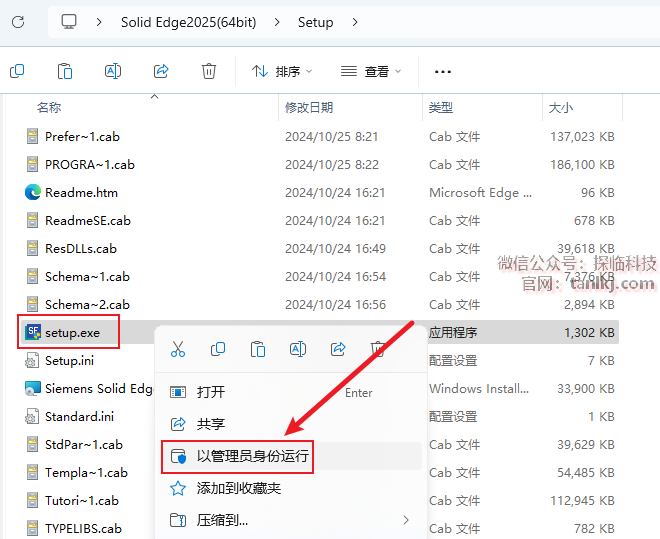Open the 排序 sort dropdown
The height and width of the screenshot is (539, 660).
282,72
